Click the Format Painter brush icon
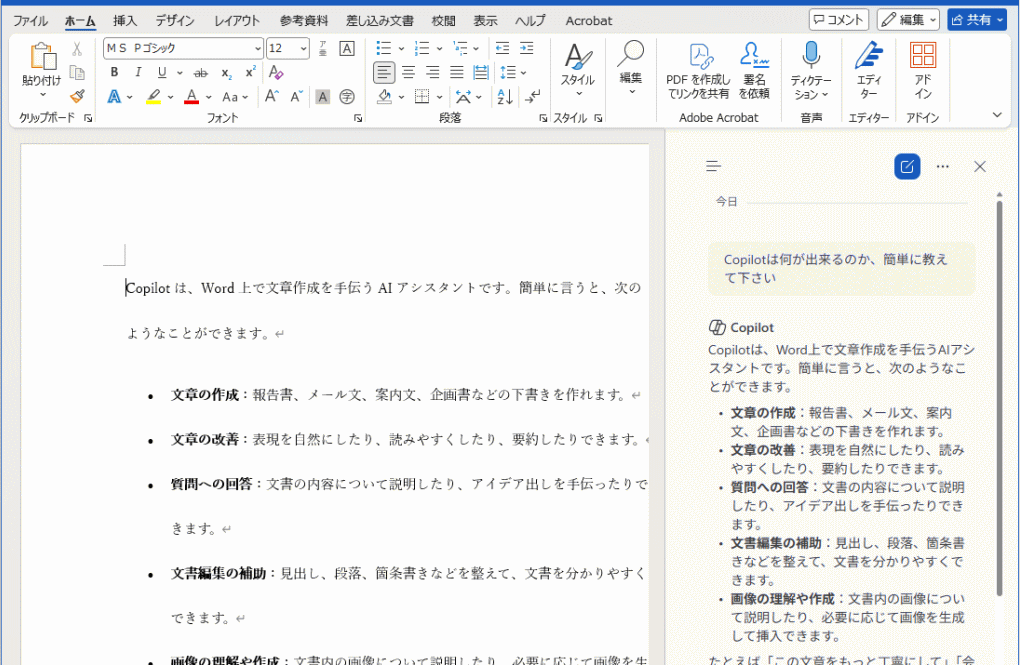 (x=77, y=97)
